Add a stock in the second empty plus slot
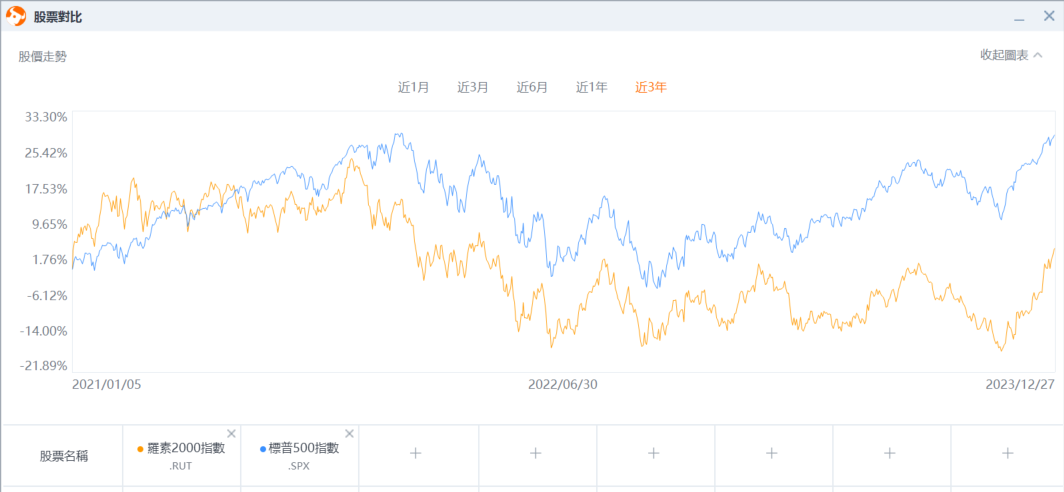The width and height of the screenshot is (1064, 492). click(x=535, y=453)
